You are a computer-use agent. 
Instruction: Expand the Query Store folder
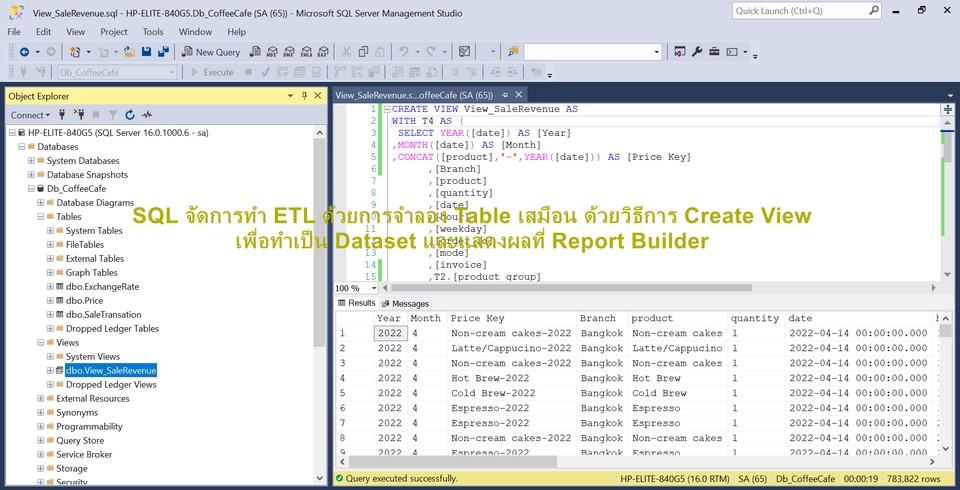tap(41, 440)
